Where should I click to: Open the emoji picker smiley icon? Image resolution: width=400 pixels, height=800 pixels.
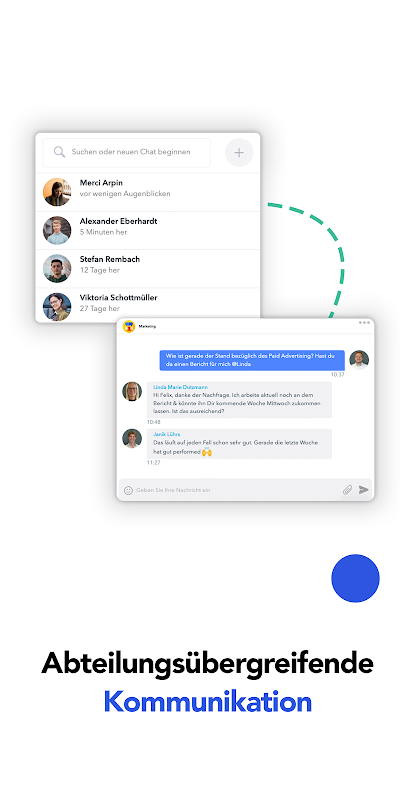click(x=129, y=490)
